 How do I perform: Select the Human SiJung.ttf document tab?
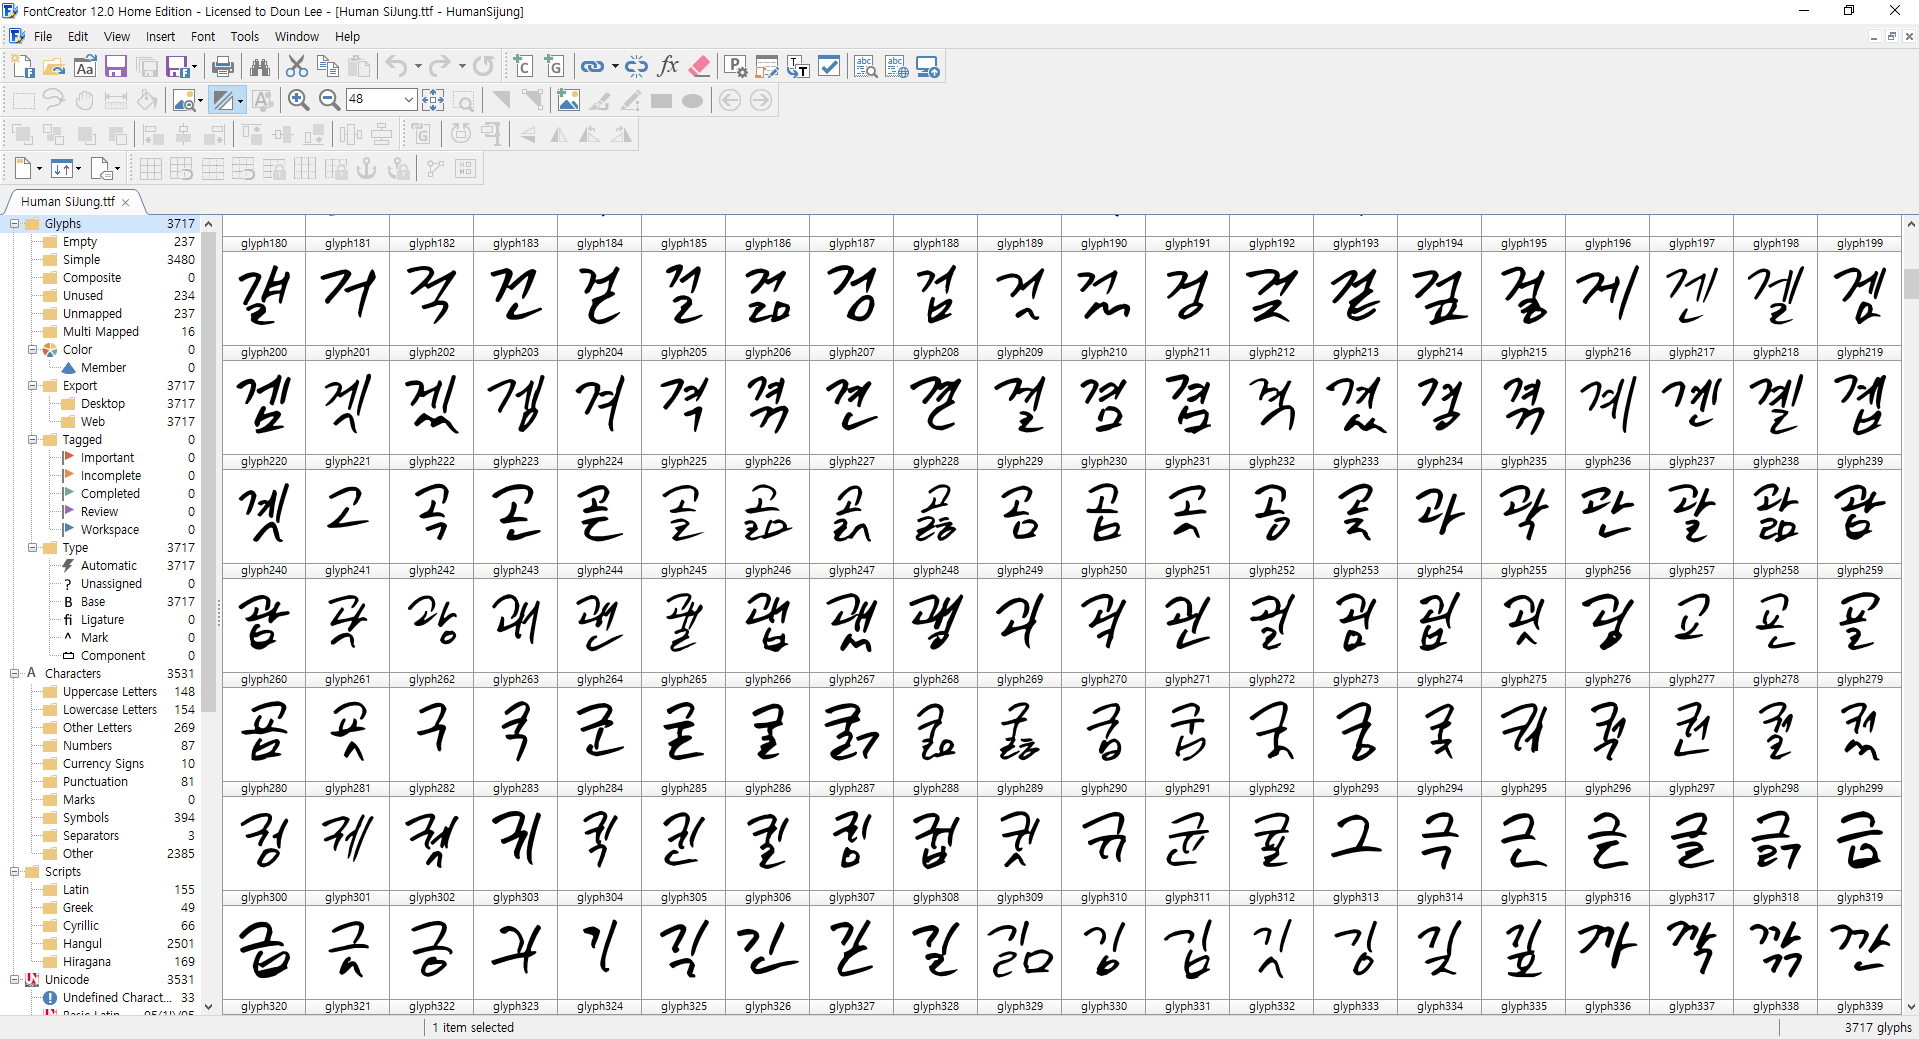point(68,202)
